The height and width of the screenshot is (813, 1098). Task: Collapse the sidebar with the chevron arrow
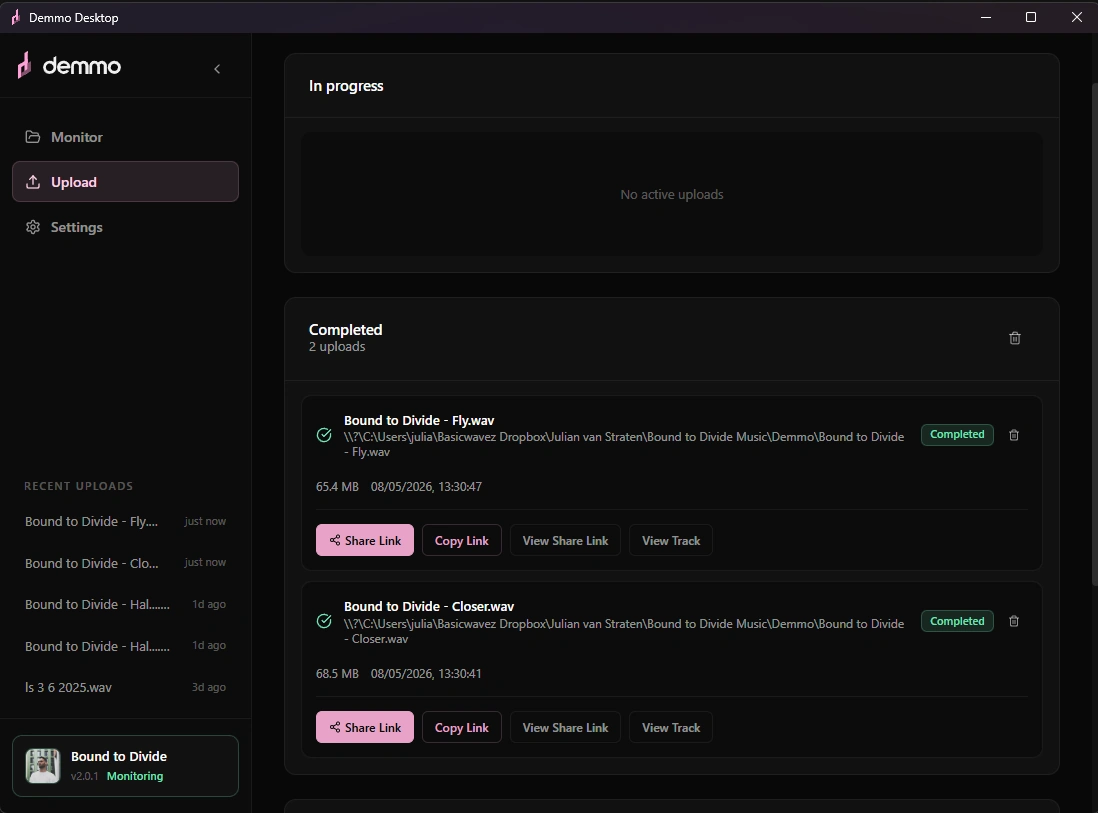217,69
